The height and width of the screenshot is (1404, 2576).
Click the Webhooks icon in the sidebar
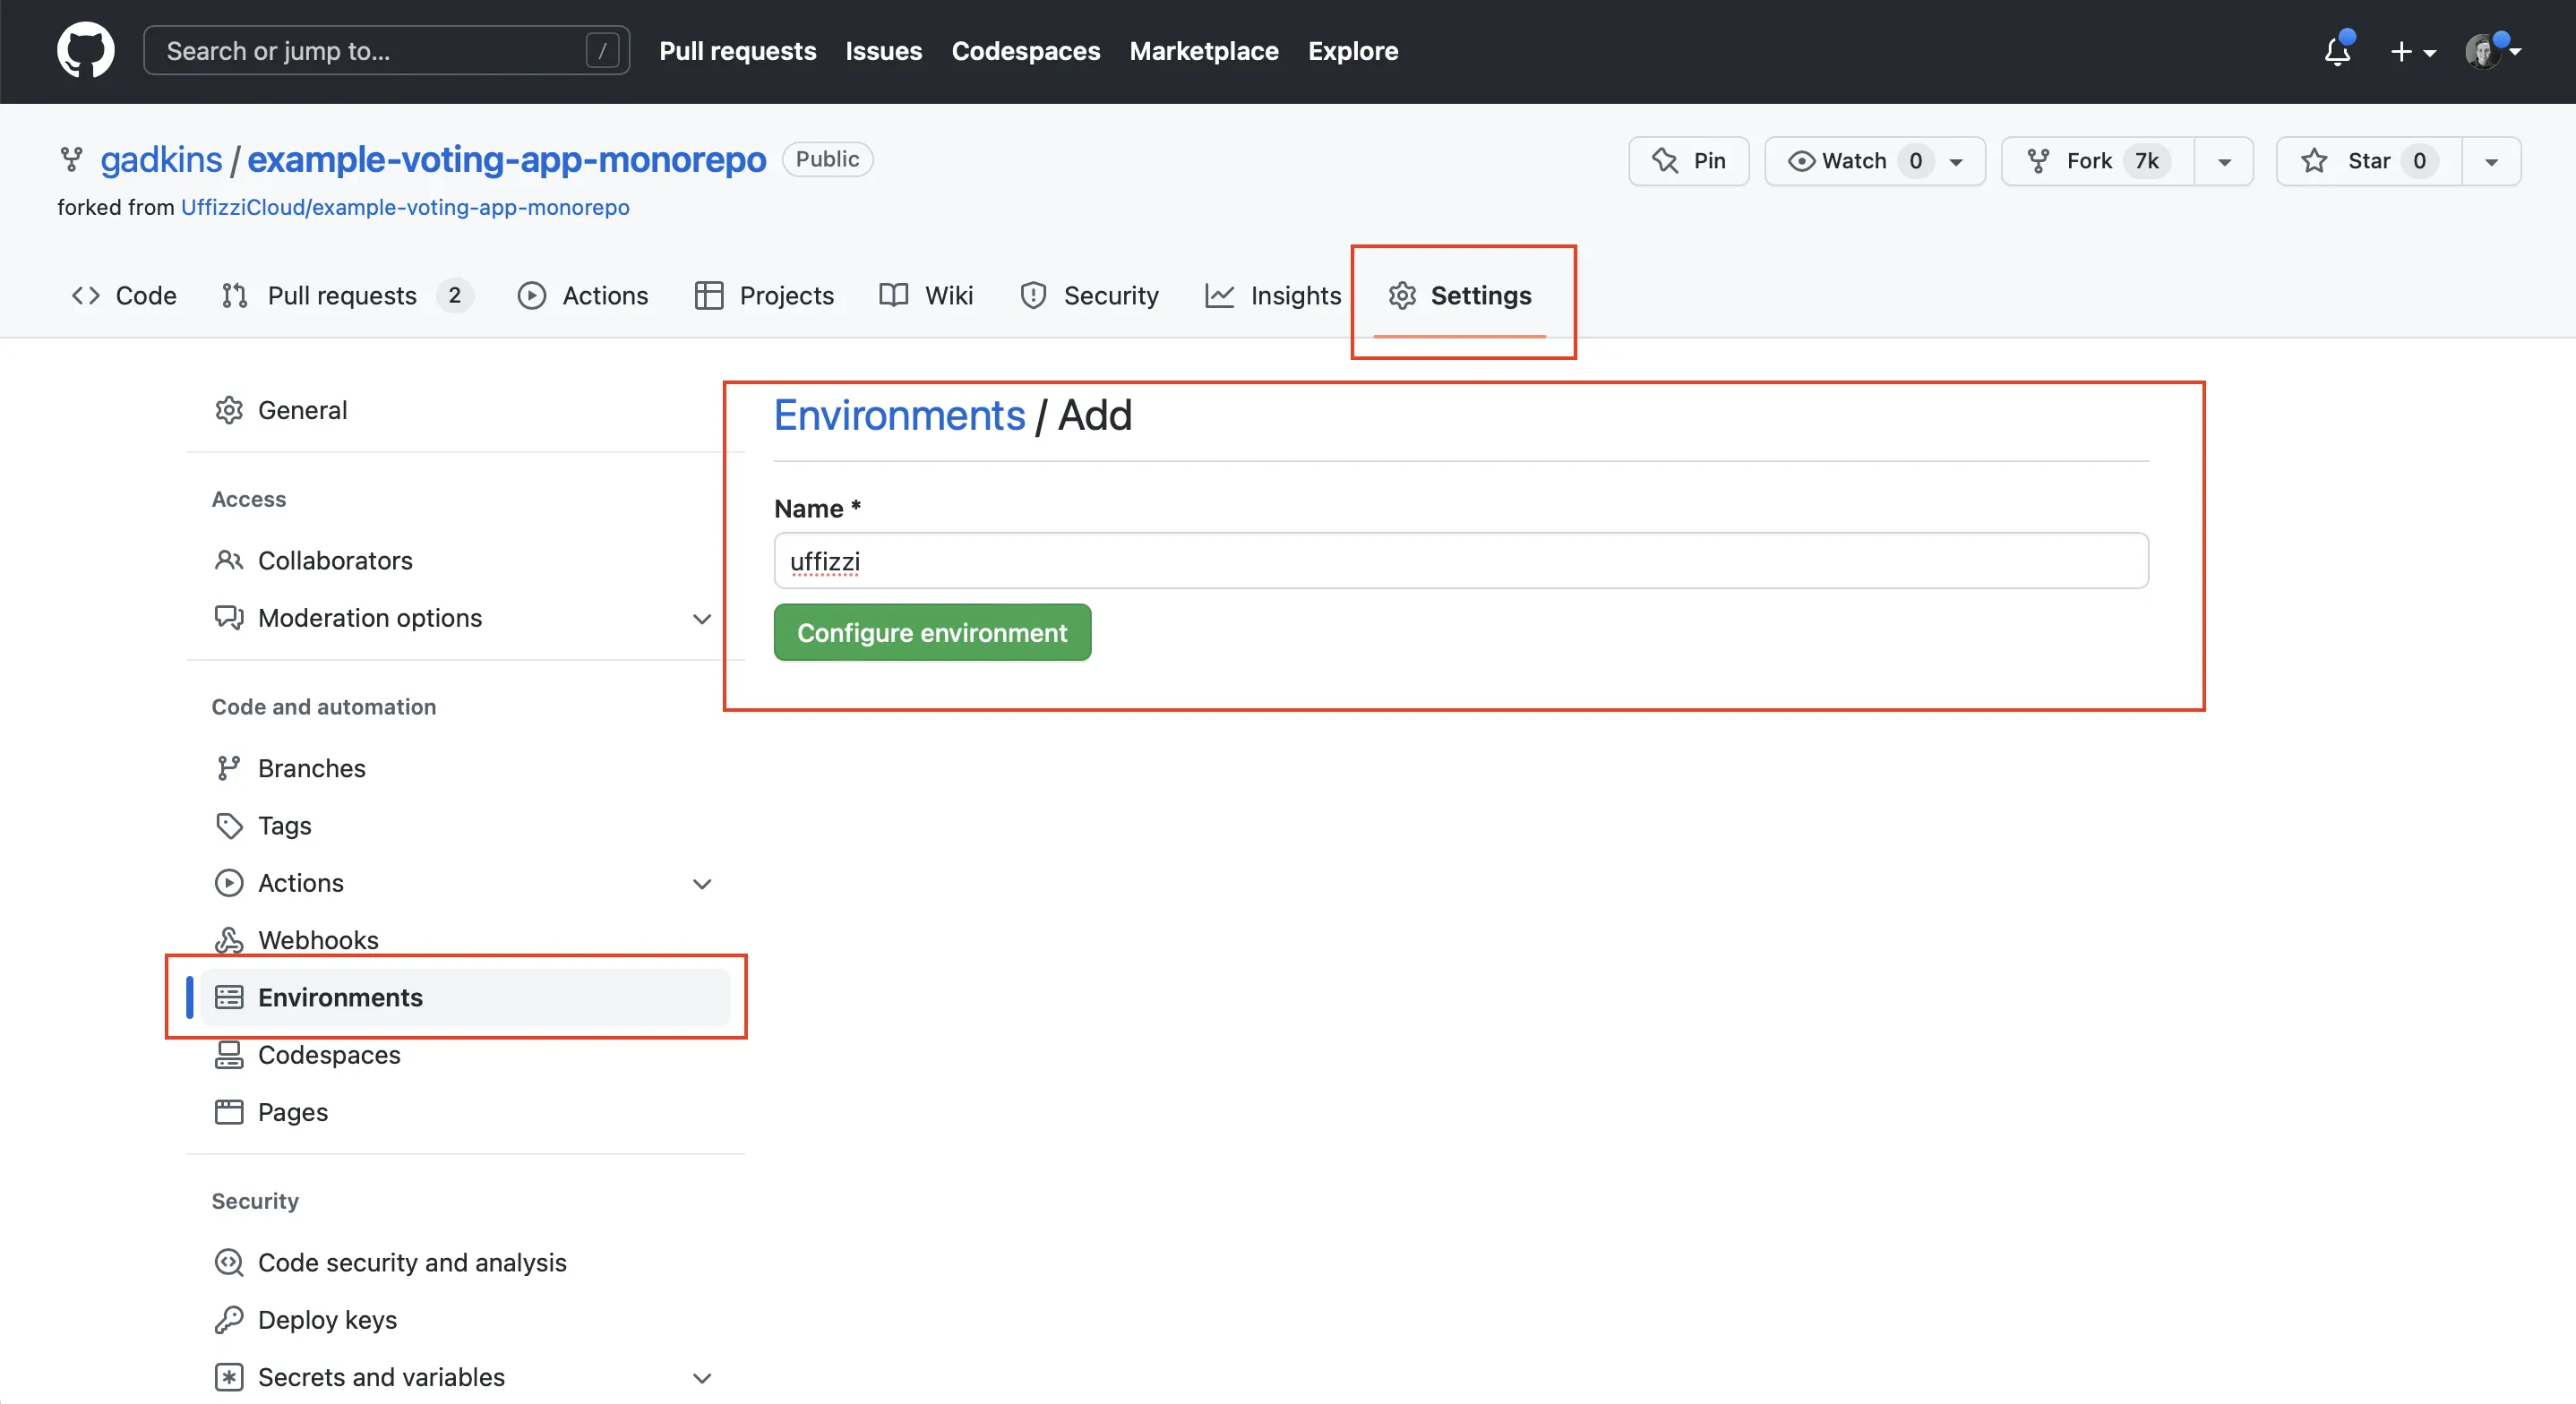point(229,940)
